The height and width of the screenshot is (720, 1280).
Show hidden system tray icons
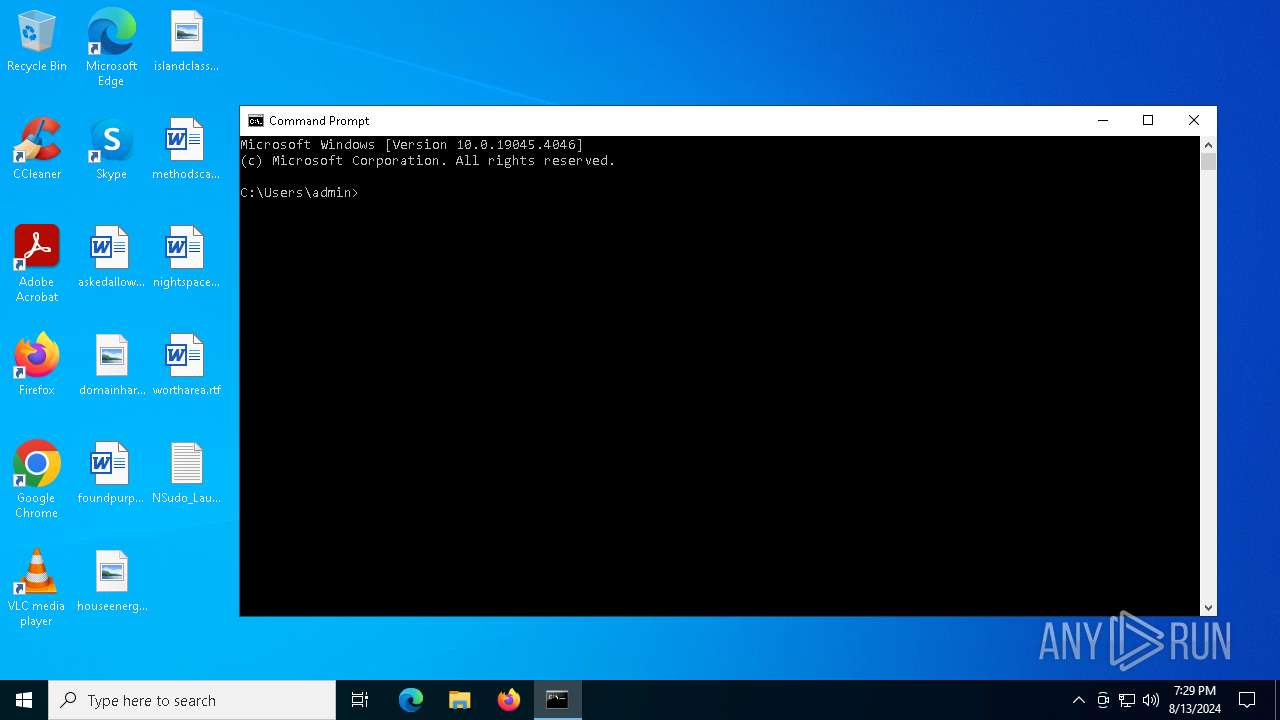(1078, 700)
